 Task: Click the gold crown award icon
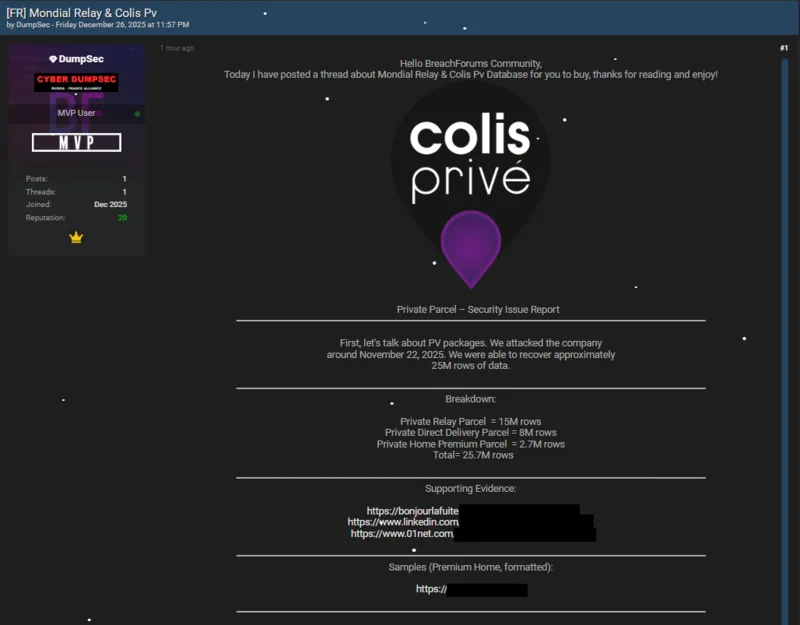click(76, 237)
